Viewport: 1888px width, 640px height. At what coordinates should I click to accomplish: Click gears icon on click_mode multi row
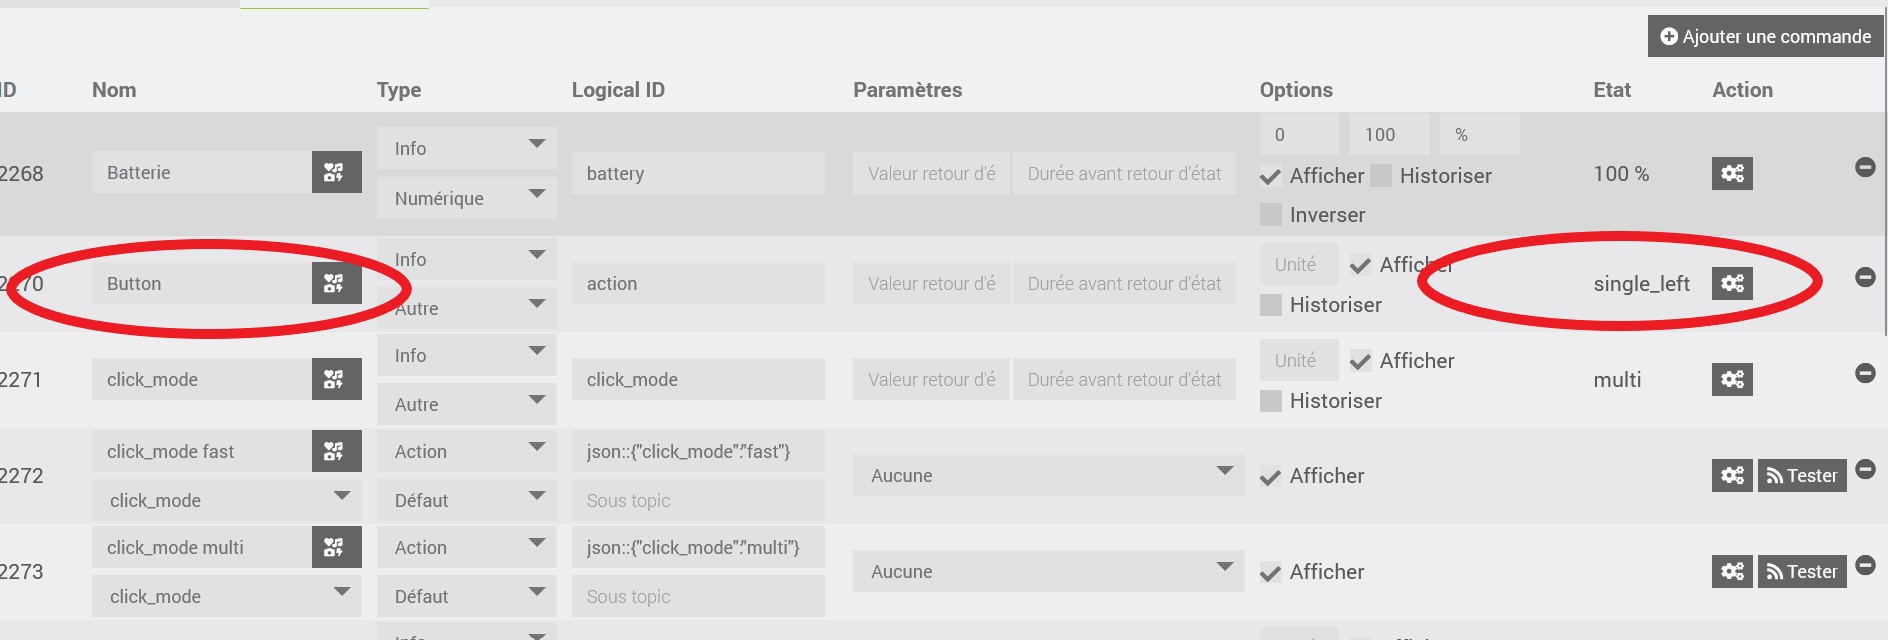pos(1732,572)
